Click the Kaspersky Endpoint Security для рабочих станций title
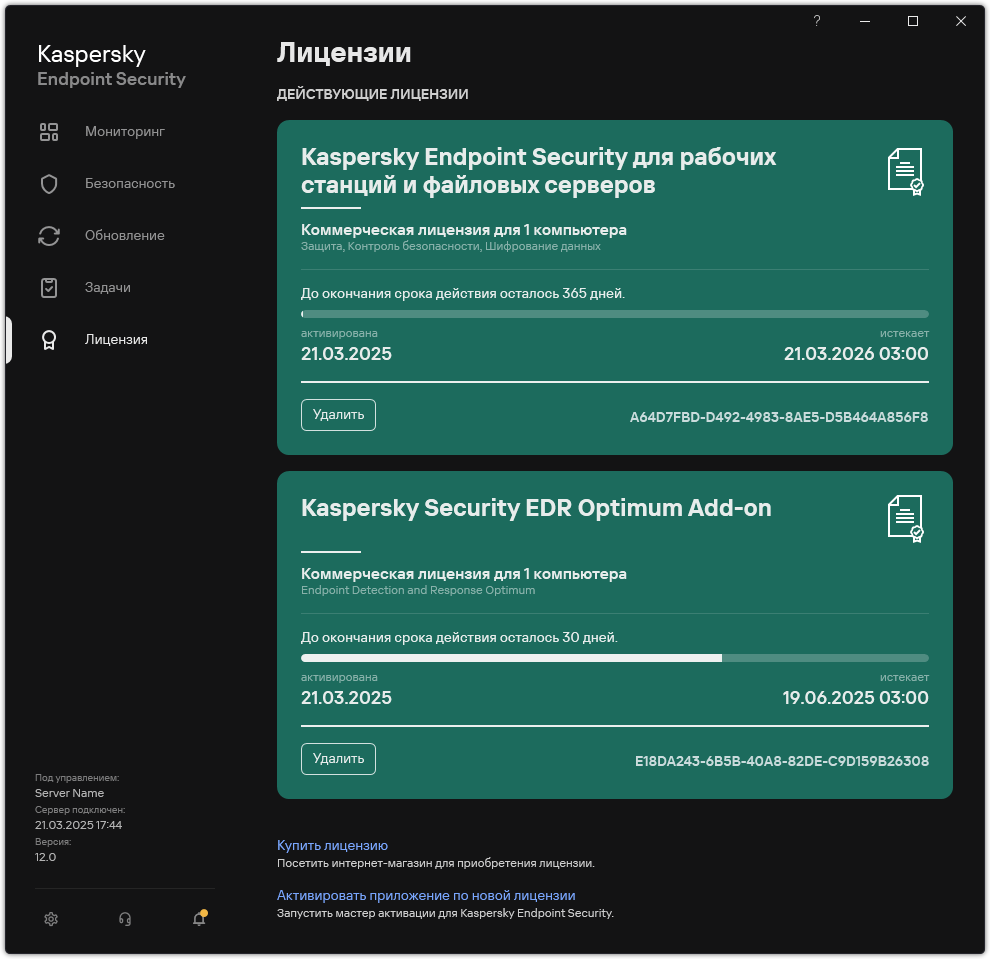Viewport: 990px width, 959px height. [538, 170]
